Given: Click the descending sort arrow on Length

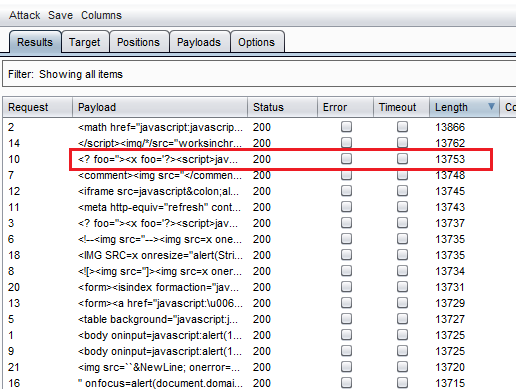Looking at the screenshot, I should coord(491,106).
